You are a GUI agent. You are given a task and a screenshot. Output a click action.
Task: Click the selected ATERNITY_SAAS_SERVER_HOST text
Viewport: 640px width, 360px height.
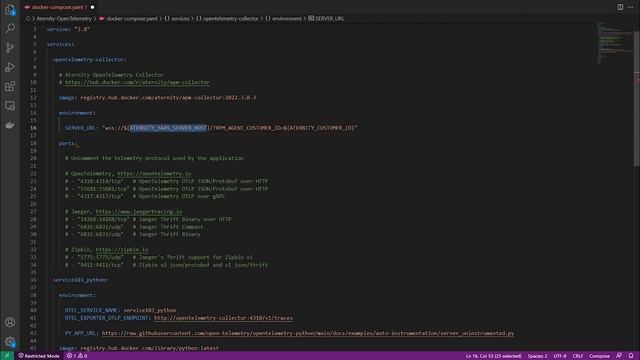click(x=168, y=128)
